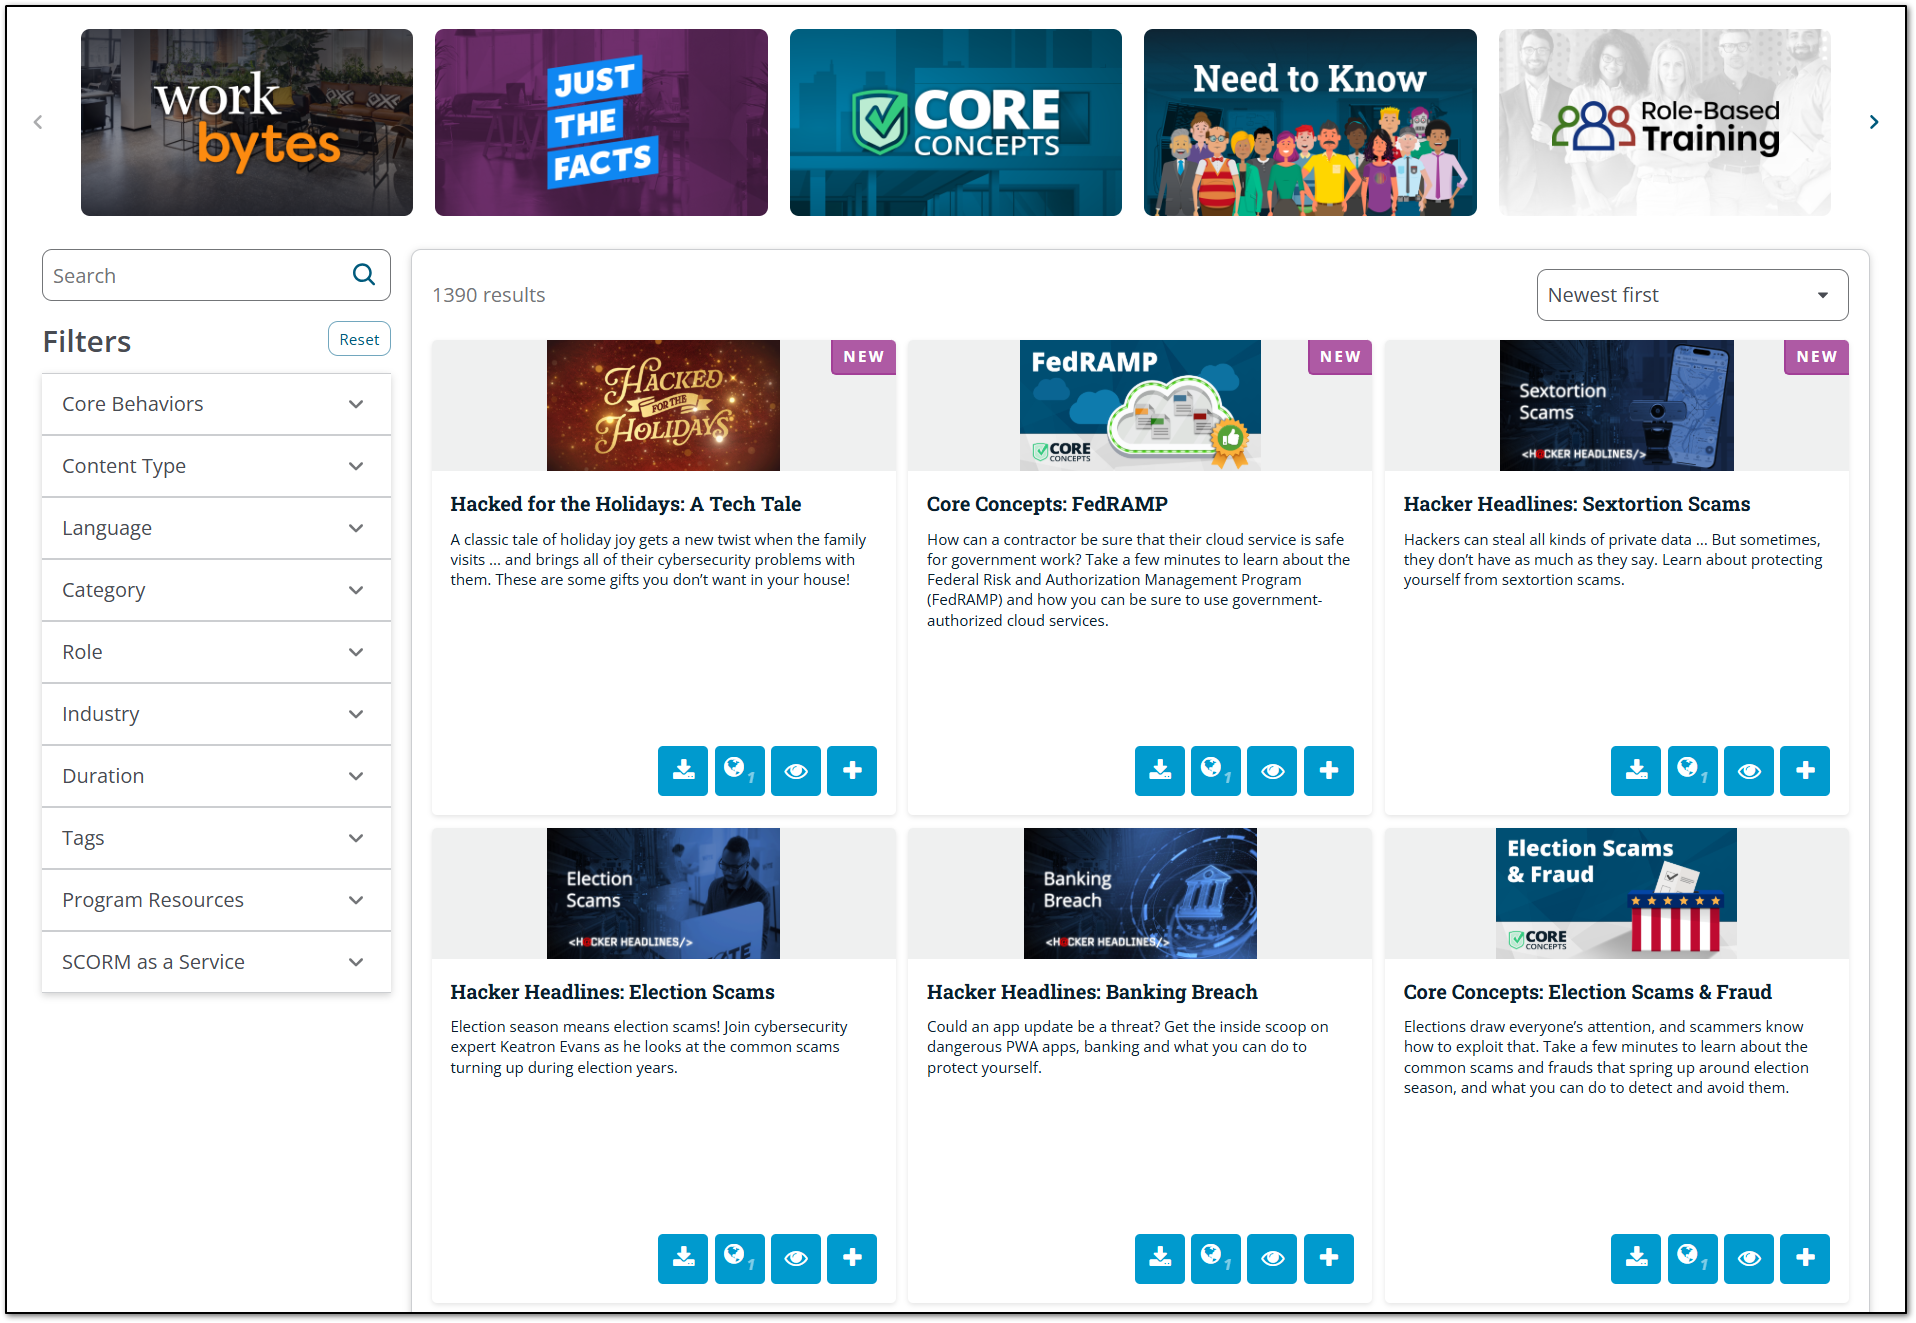Open the Newest first sort dropdown
Viewport: 1916px width, 1323px height.
click(x=1692, y=295)
